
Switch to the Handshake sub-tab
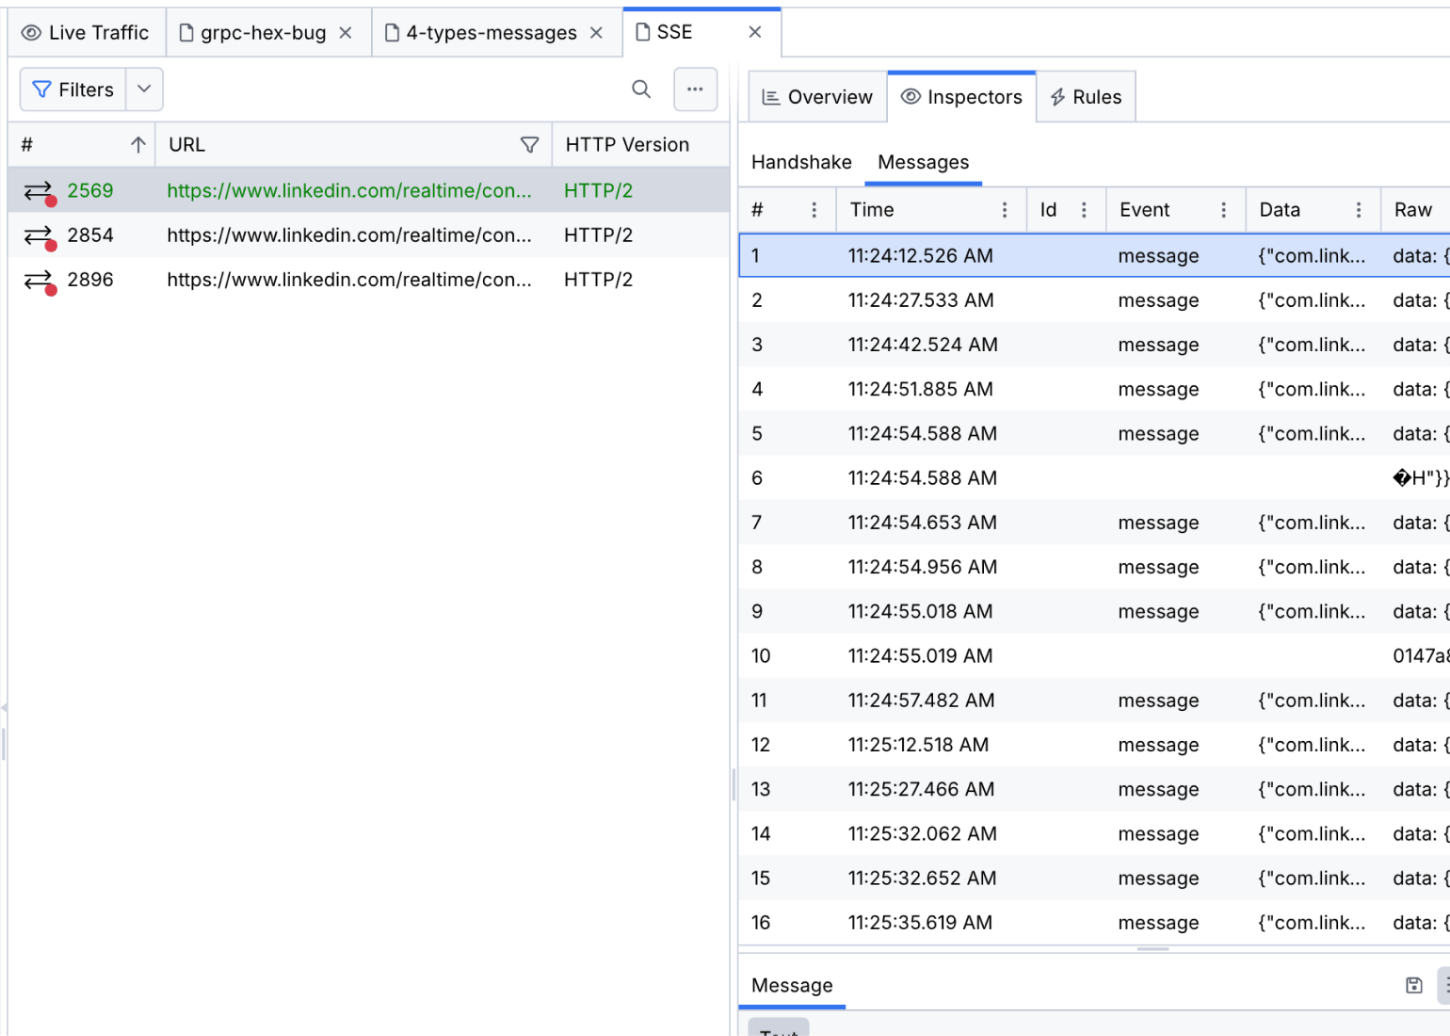point(801,162)
